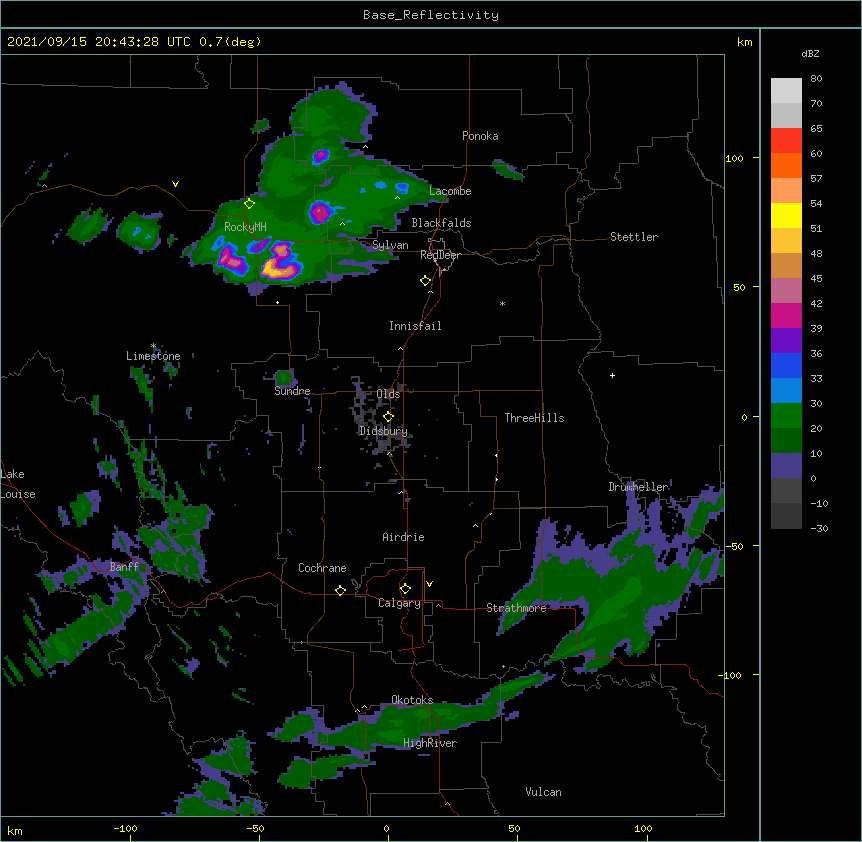Click the dBZ legend heading

(810, 53)
